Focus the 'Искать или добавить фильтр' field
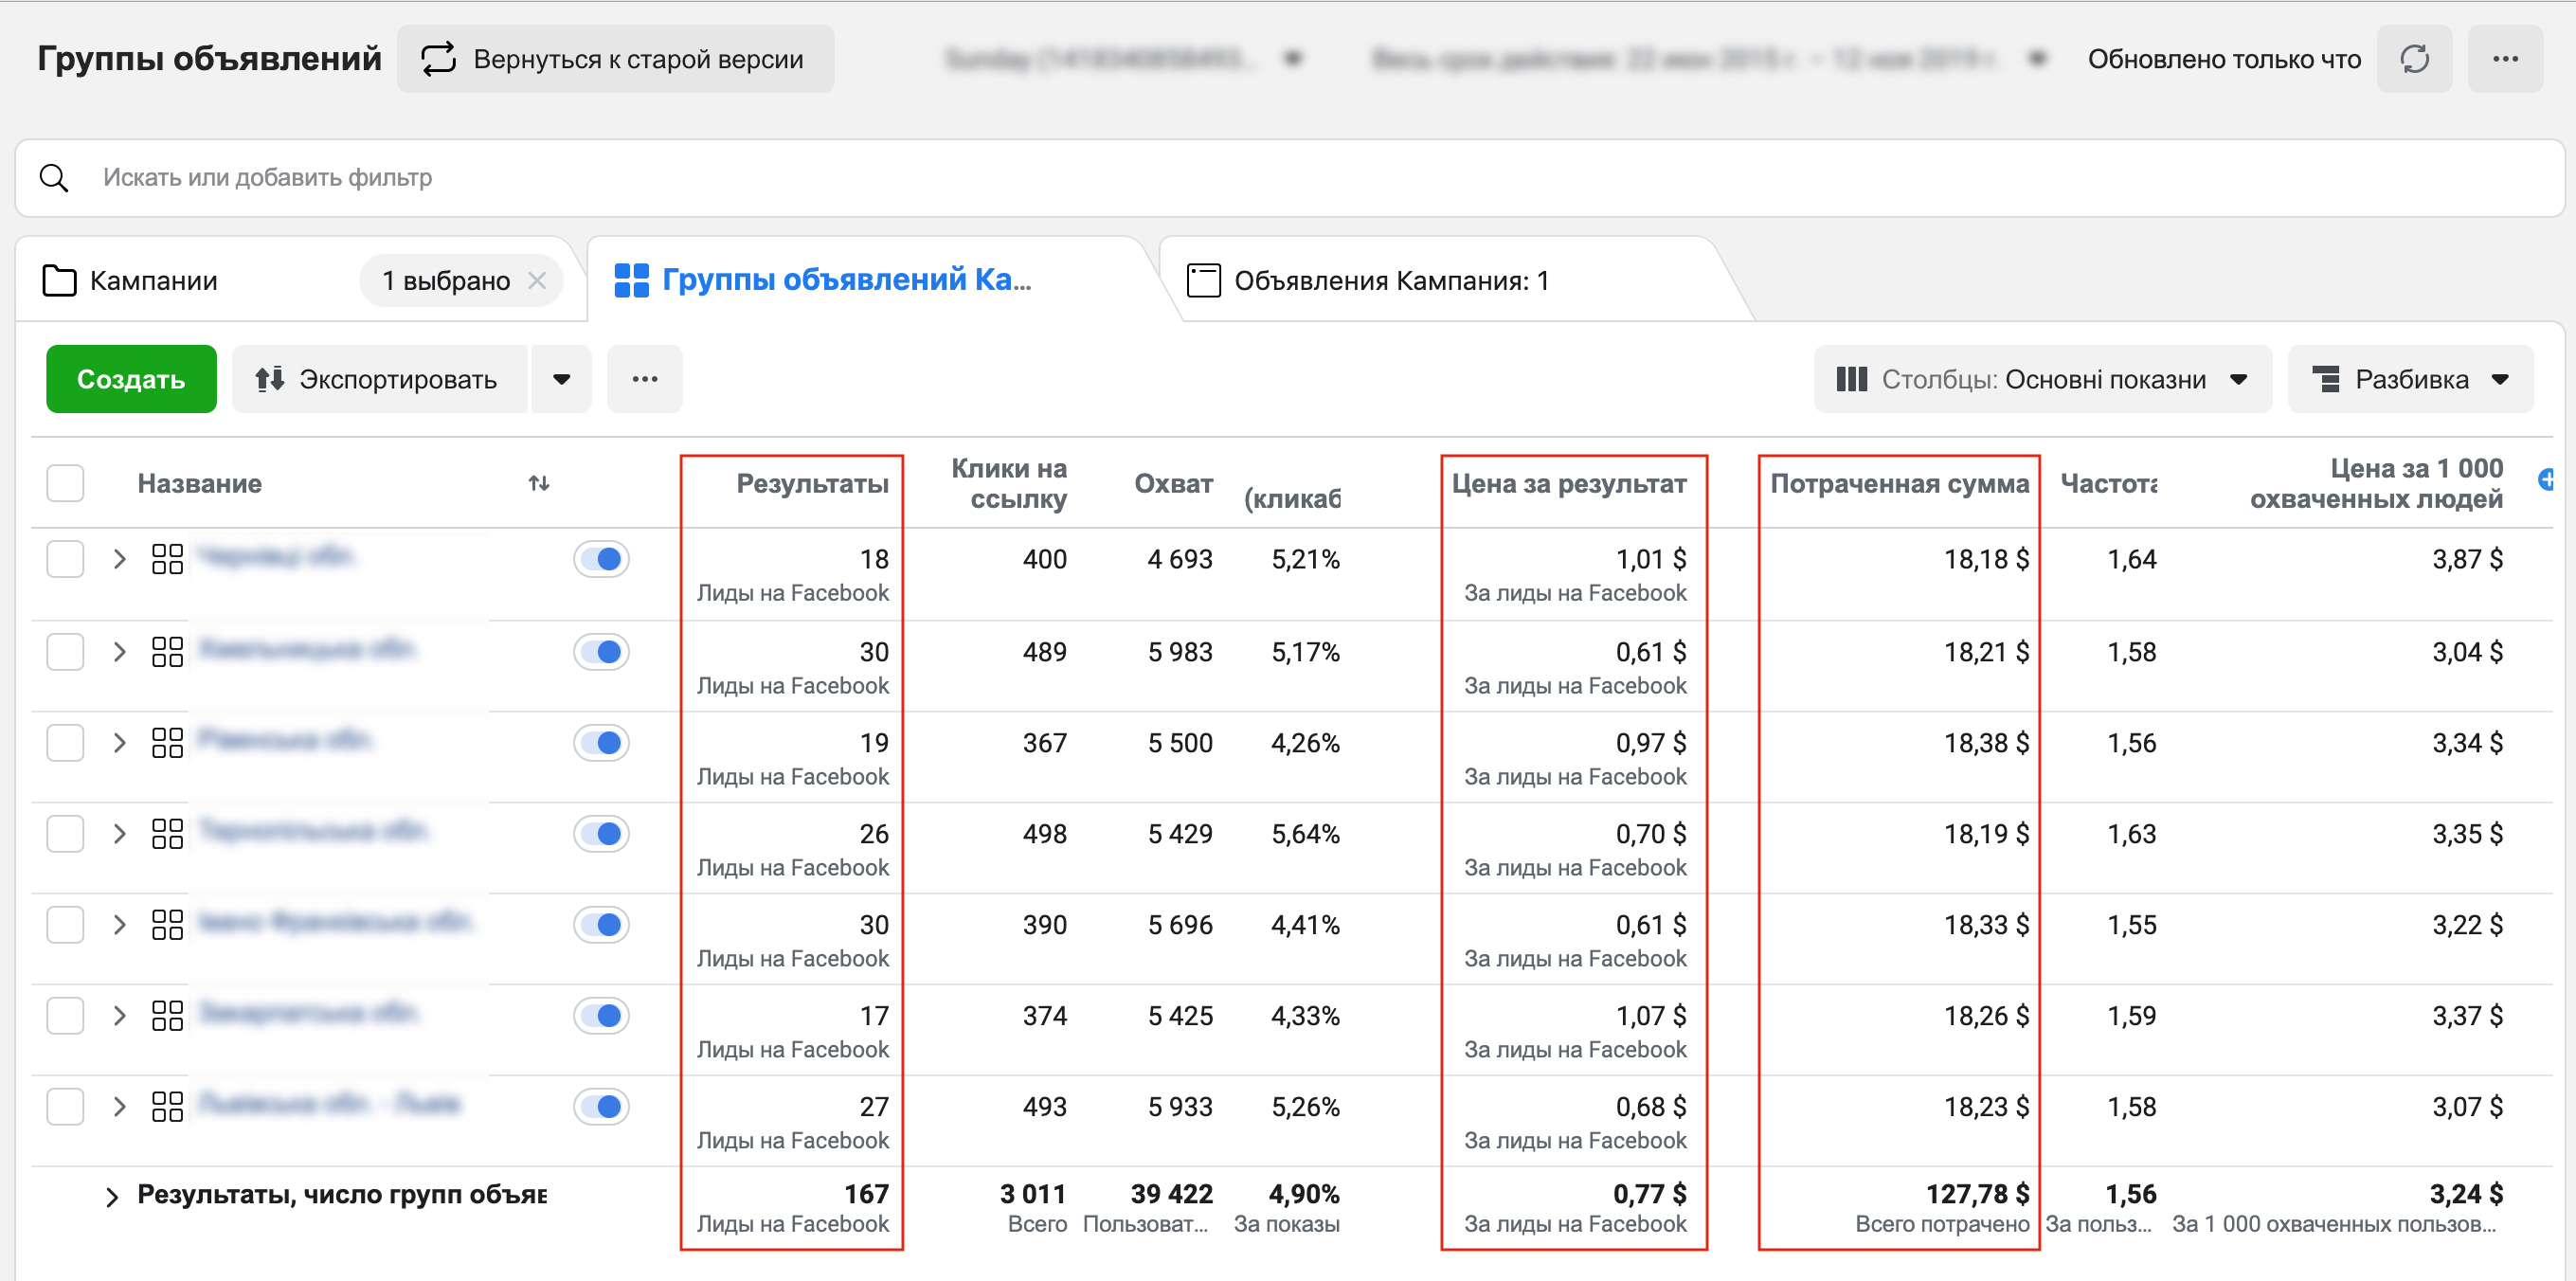 click(x=1290, y=178)
